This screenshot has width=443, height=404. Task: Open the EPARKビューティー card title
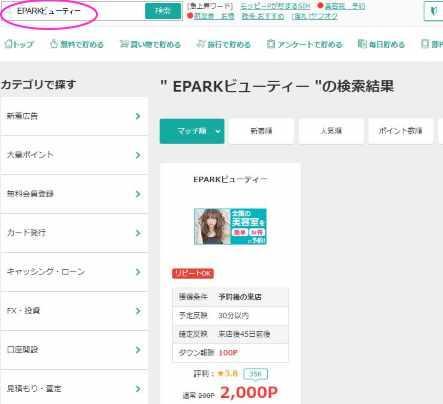230,180
